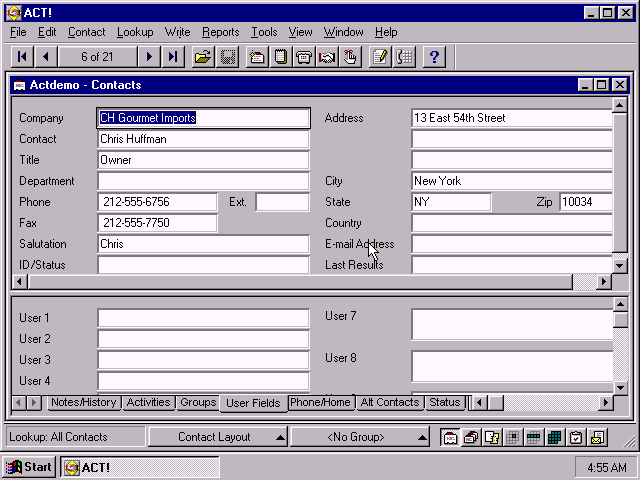The width and height of the screenshot is (640, 480).
Task: Switch to the Phone/Home tab
Action: pos(320,402)
